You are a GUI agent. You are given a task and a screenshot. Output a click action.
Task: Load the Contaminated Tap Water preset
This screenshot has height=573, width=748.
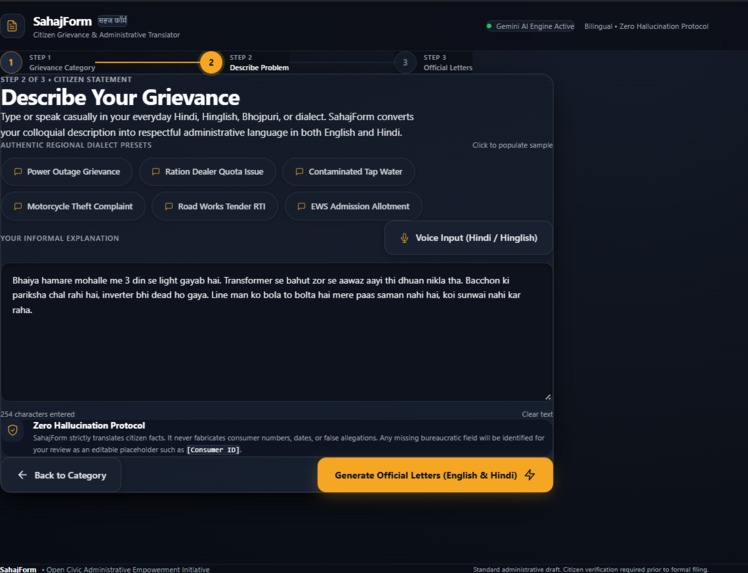(x=349, y=172)
